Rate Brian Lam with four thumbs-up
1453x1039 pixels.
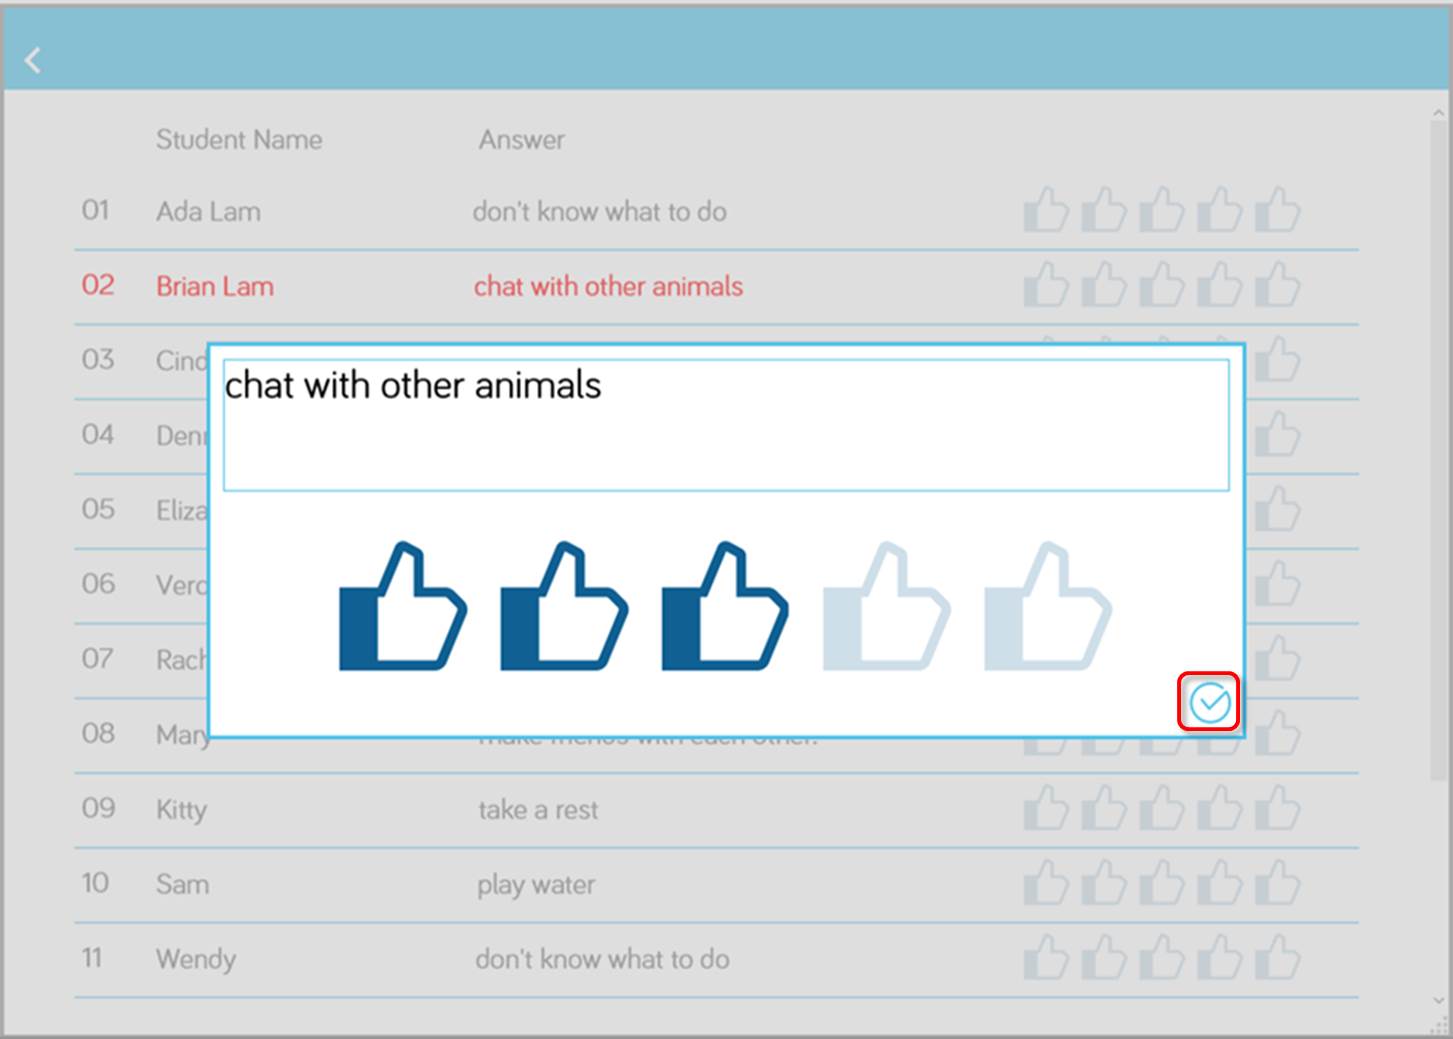(x=1220, y=285)
